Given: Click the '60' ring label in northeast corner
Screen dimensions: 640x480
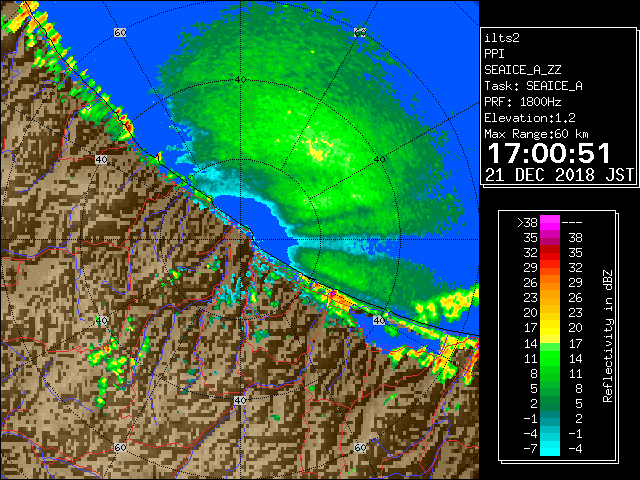Looking at the screenshot, I should pos(360,33).
